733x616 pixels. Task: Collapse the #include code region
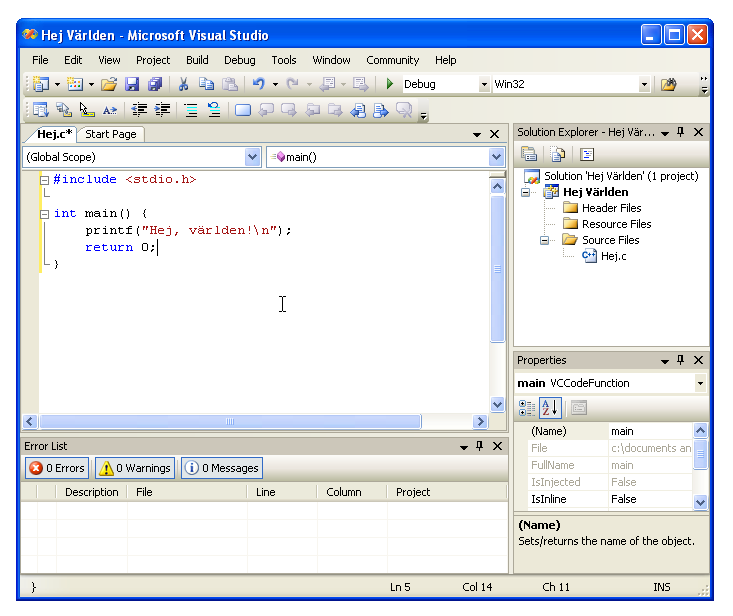coord(44,180)
